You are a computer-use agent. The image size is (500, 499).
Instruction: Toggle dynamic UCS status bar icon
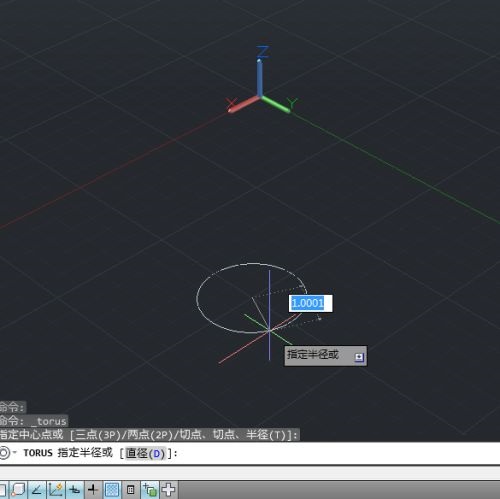coord(55,489)
